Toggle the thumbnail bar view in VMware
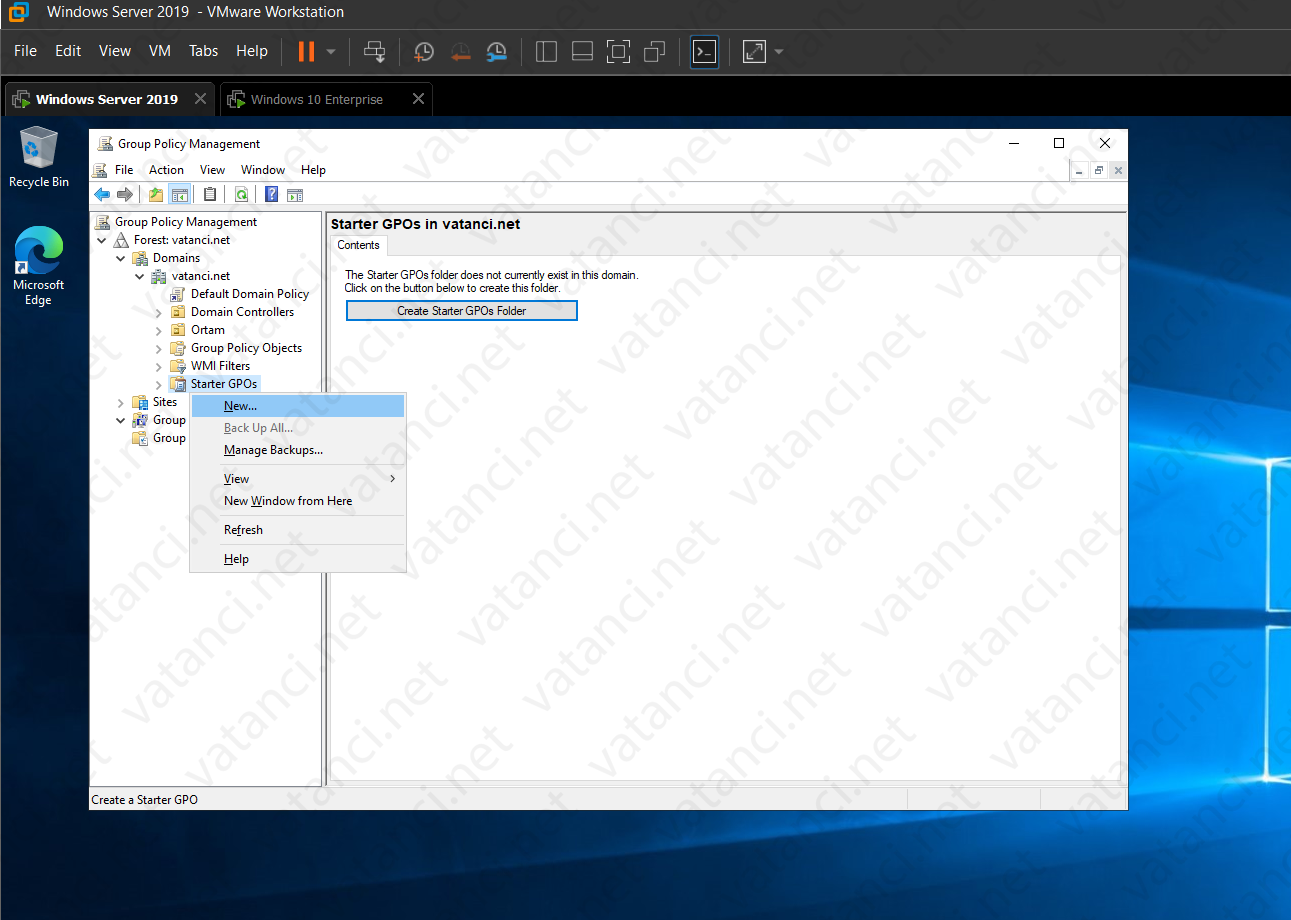 coord(582,51)
